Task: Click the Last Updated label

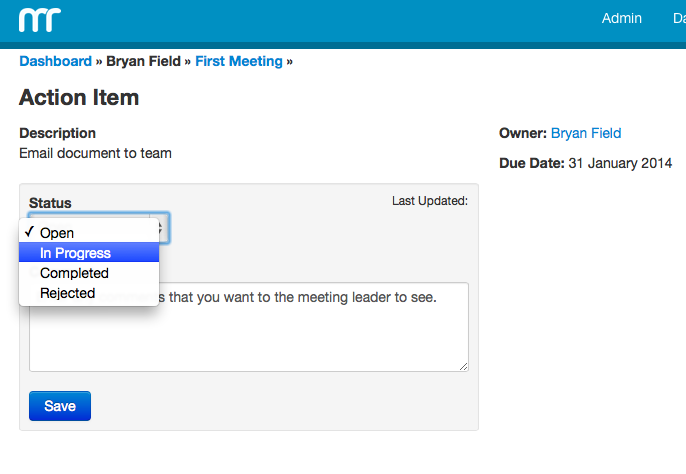Action: click(x=429, y=201)
